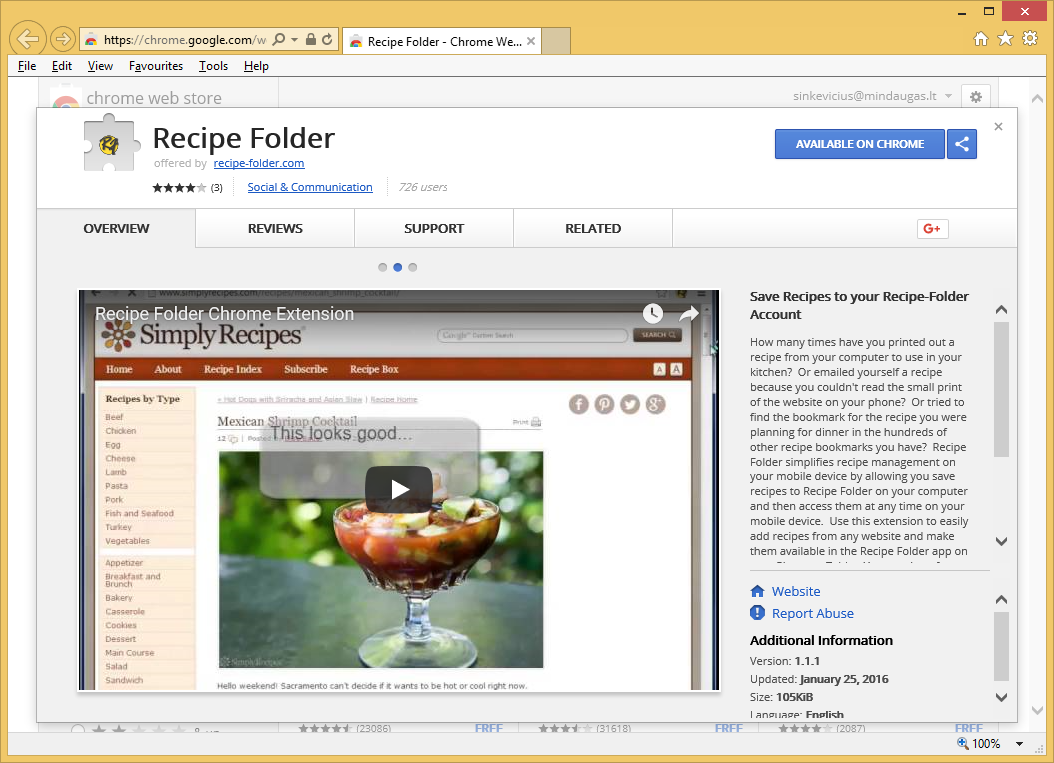Go forward with the browser forward arrow
The height and width of the screenshot is (763, 1054).
coord(63,39)
